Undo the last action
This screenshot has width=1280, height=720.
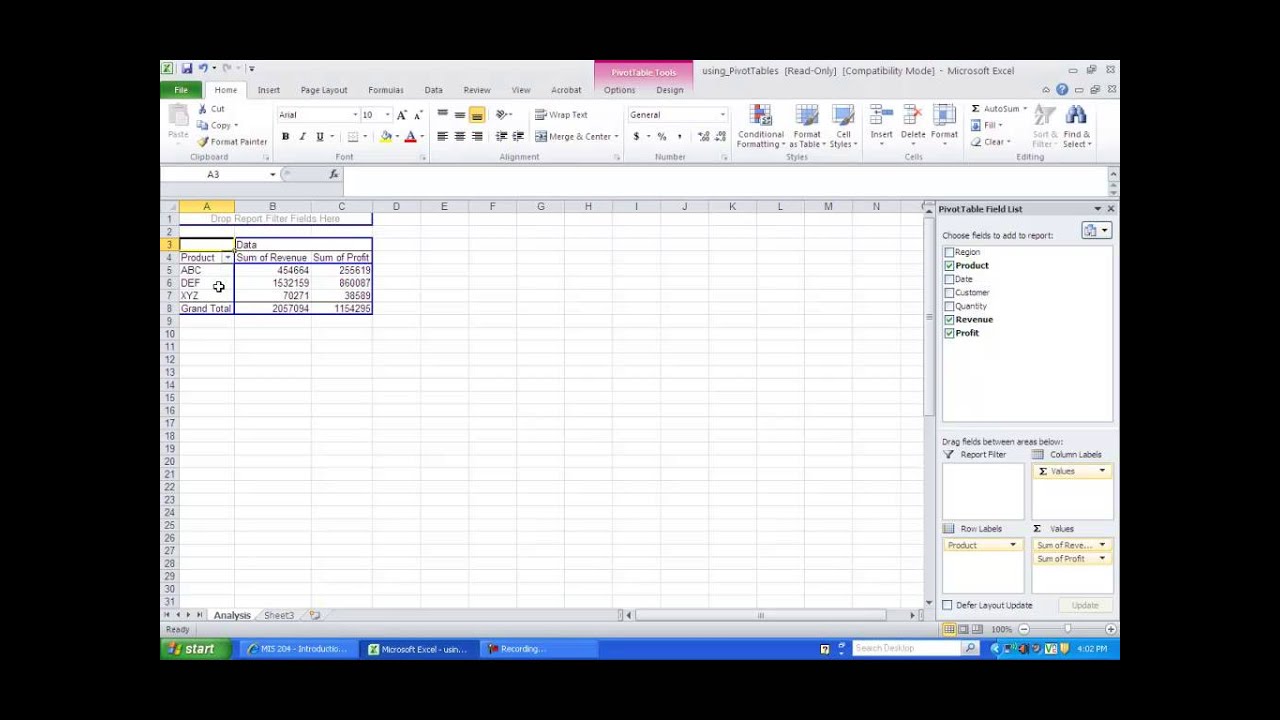[x=203, y=69]
